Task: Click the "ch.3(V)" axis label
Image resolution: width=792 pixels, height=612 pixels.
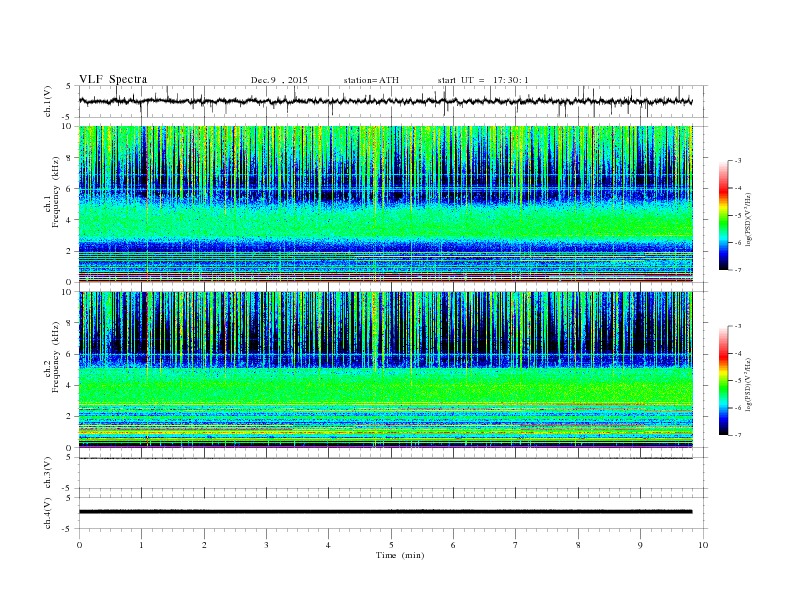Action: coord(48,473)
